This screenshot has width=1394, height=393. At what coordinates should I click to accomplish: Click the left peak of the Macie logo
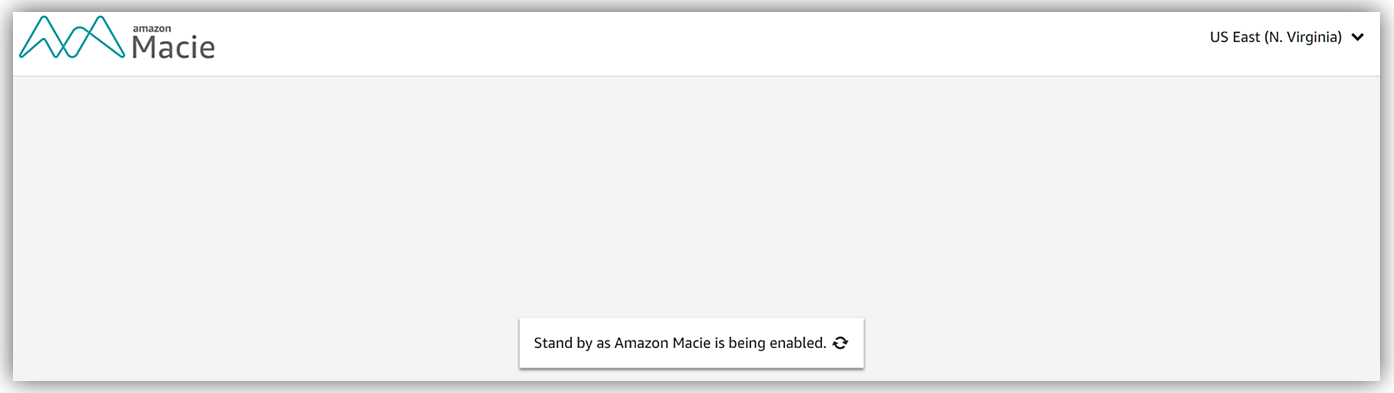point(46,22)
